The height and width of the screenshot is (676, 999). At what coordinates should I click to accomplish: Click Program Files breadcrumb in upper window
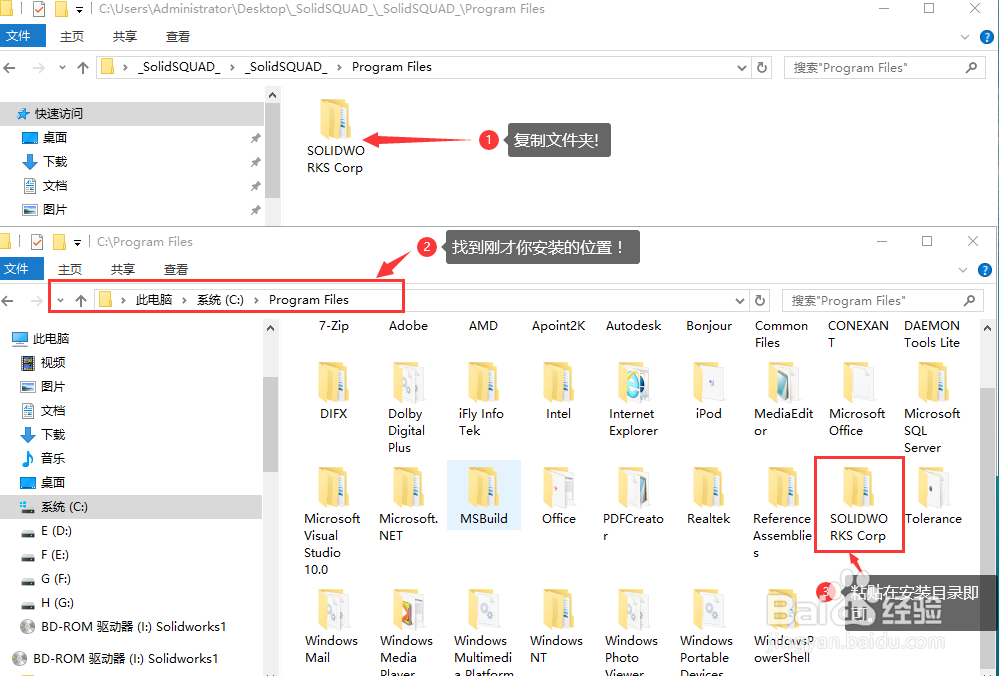[392, 67]
